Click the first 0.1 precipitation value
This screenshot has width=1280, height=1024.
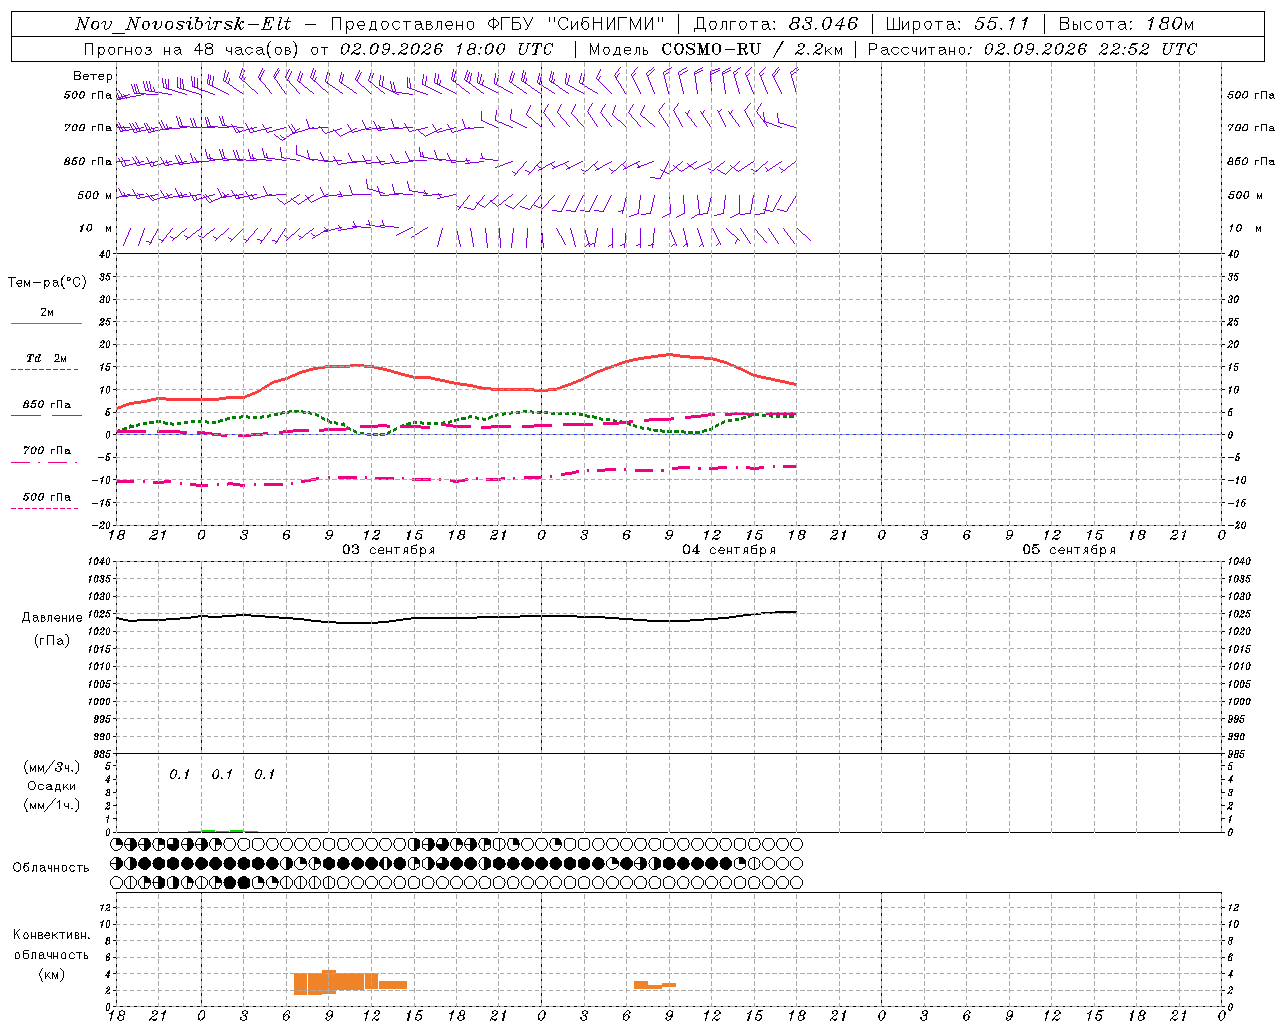click(179, 774)
